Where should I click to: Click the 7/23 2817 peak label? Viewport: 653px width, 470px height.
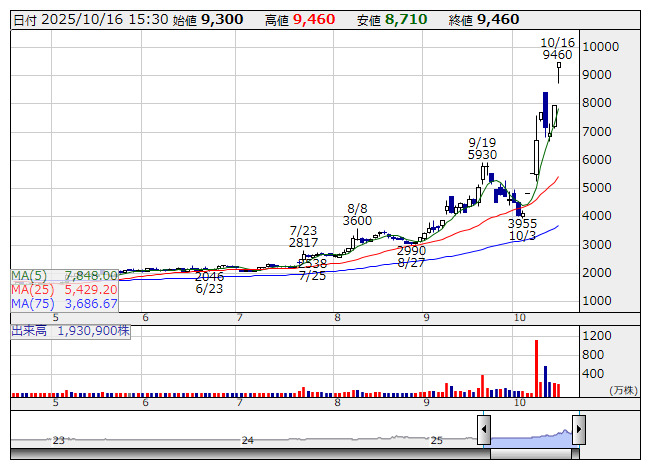(x=303, y=236)
